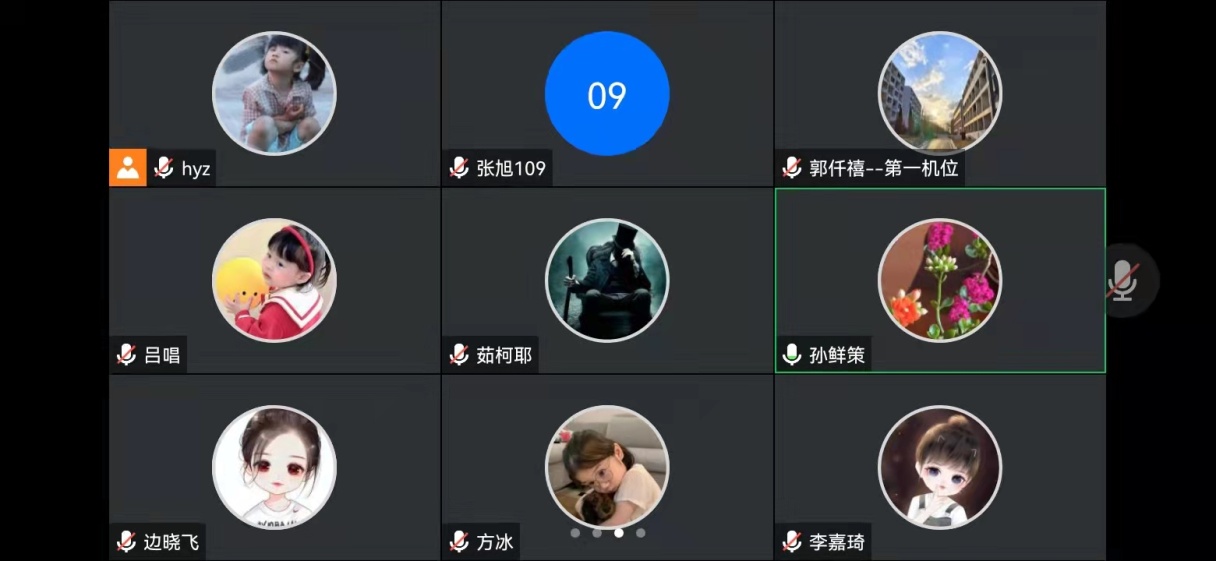The height and width of the screenshot is (561, 1216).
Task: Go to the first page indicator dot
Action: 575,533
